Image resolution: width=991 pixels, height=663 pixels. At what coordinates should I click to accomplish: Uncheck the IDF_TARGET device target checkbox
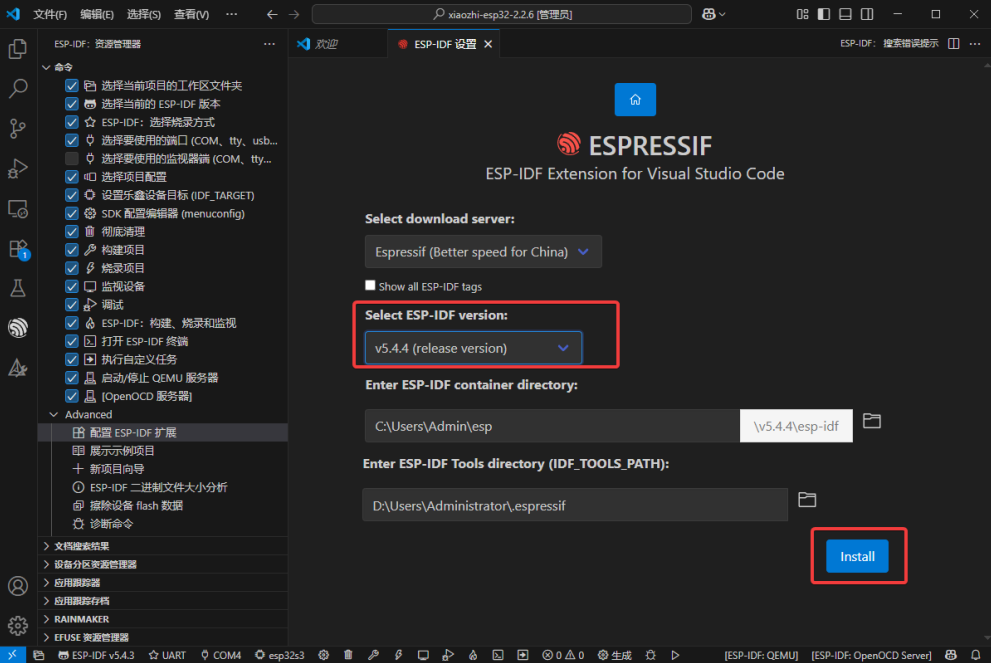(72, 195)
